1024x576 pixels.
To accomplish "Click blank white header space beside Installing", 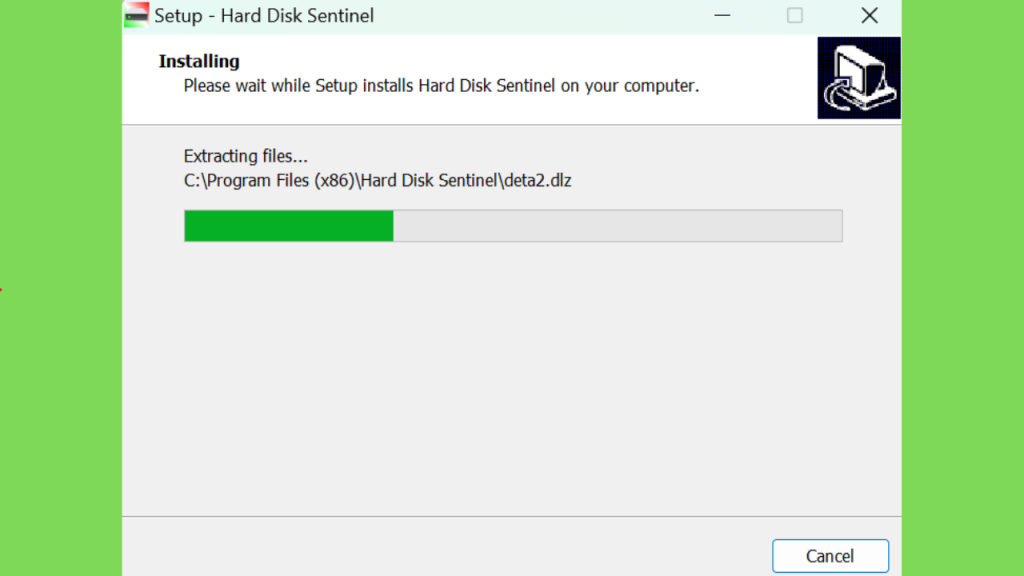I will click(522, 61).
